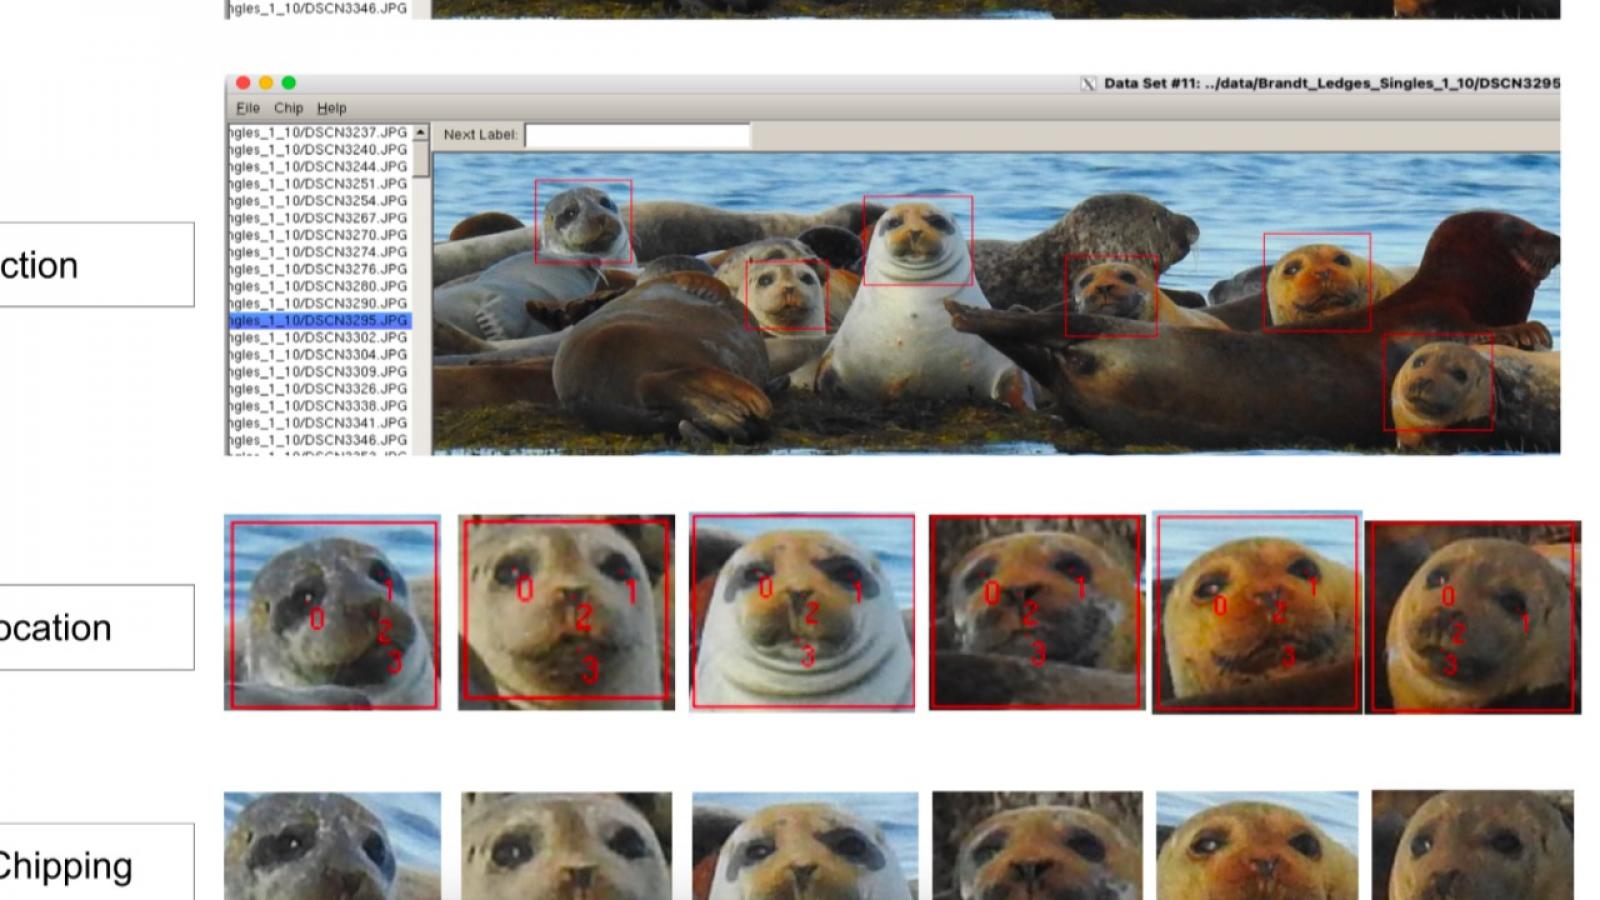Select DSCN3341.JPG in file list

[x=319, y=423]
